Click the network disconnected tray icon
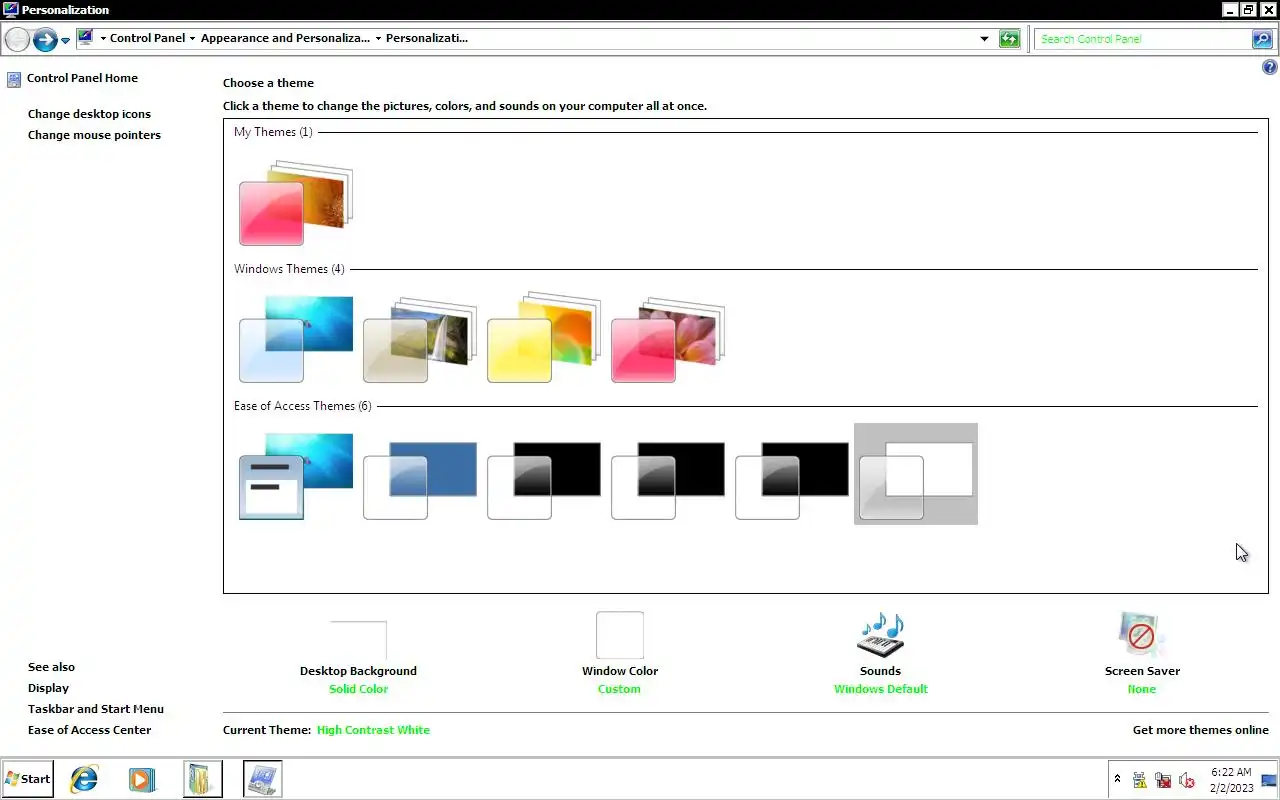1280x800 pixels. pyautogui.click(x=1163, y=780)
